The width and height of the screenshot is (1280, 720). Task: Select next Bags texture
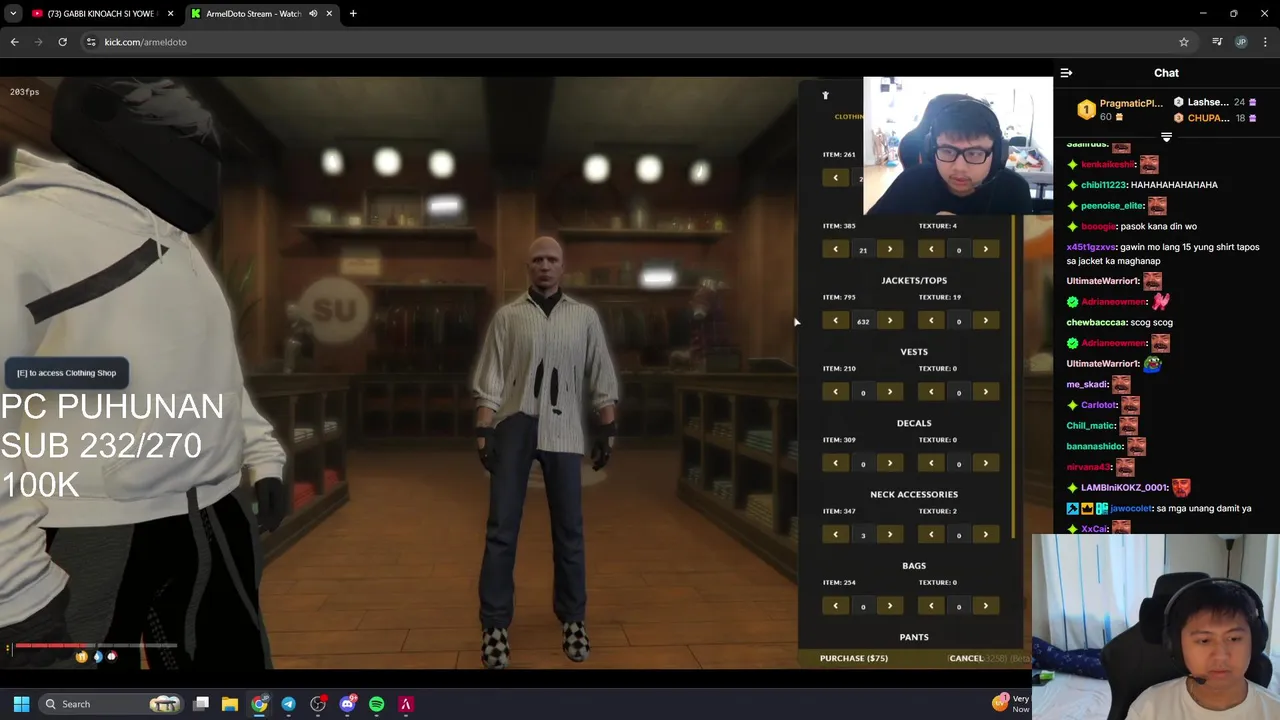tap(986, 605)
